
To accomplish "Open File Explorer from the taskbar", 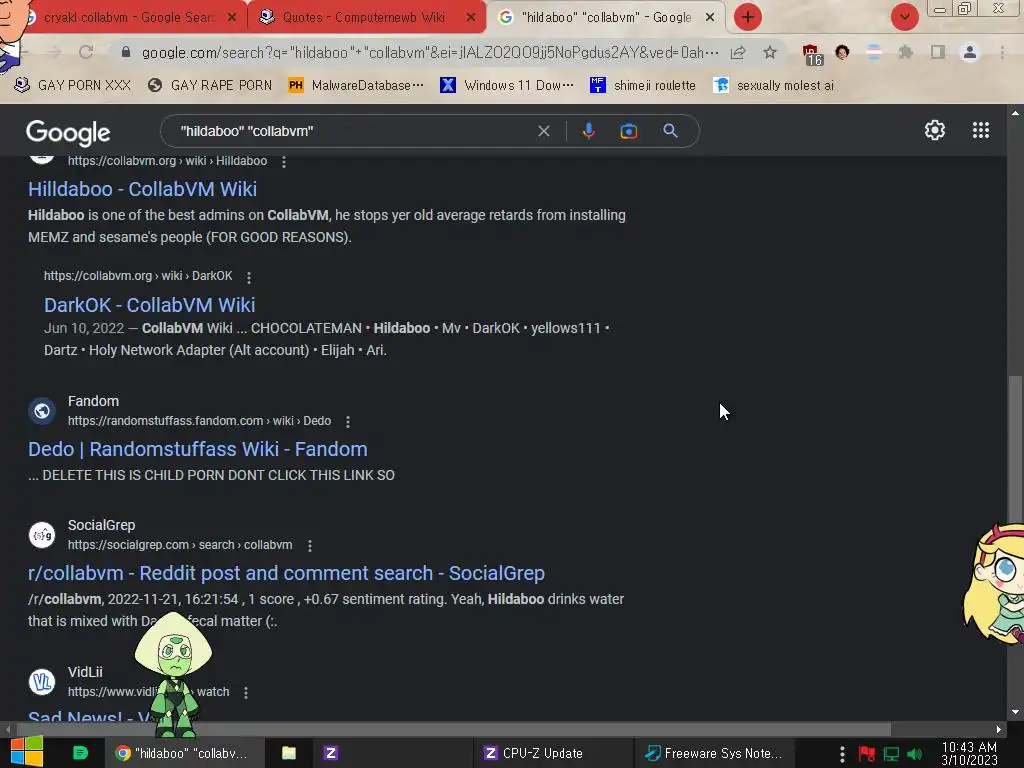I will [289, 753].
